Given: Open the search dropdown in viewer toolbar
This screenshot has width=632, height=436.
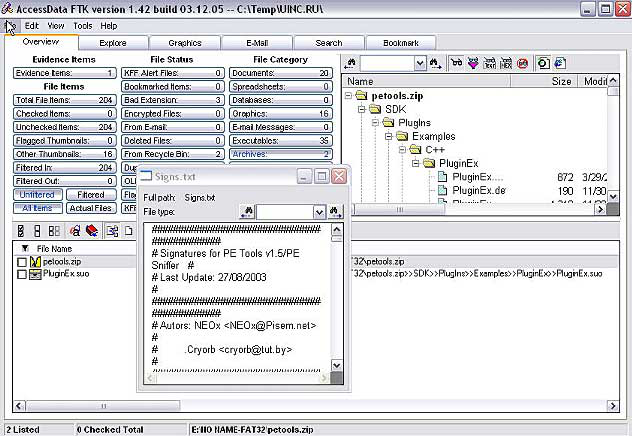Looking at the screenshot, I should tap(420, 63).
